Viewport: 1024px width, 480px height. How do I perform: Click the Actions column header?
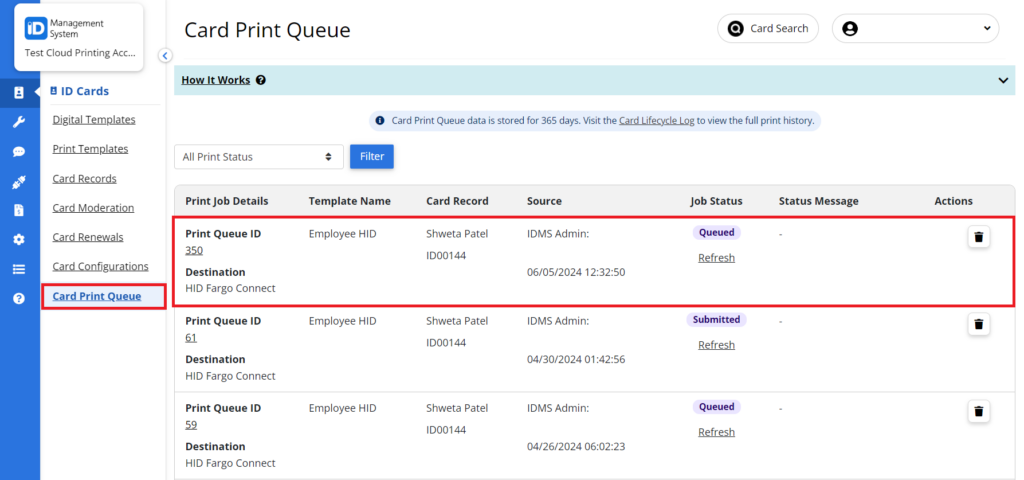953,201
